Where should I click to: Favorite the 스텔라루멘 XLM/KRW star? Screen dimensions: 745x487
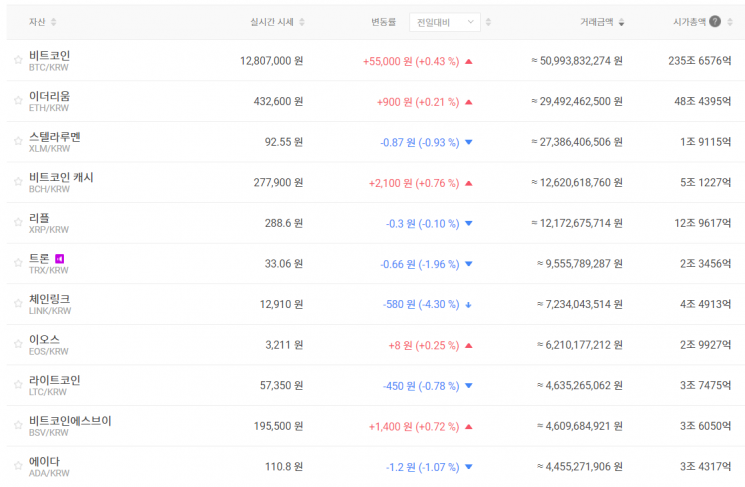coord(18,141)
